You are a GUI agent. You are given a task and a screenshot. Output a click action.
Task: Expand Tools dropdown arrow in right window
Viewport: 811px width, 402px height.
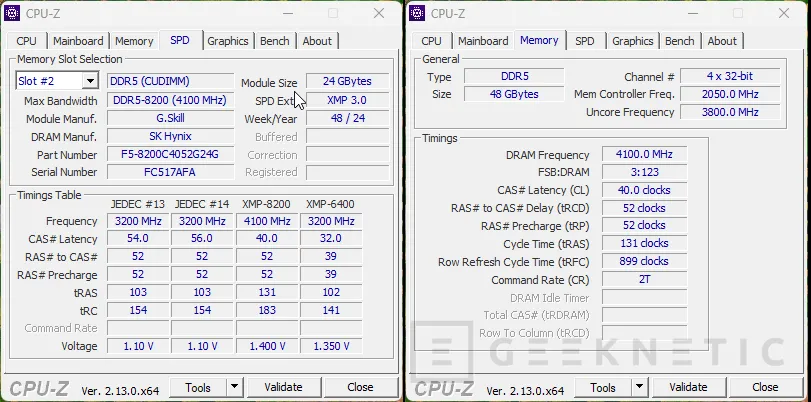[639, 387]
